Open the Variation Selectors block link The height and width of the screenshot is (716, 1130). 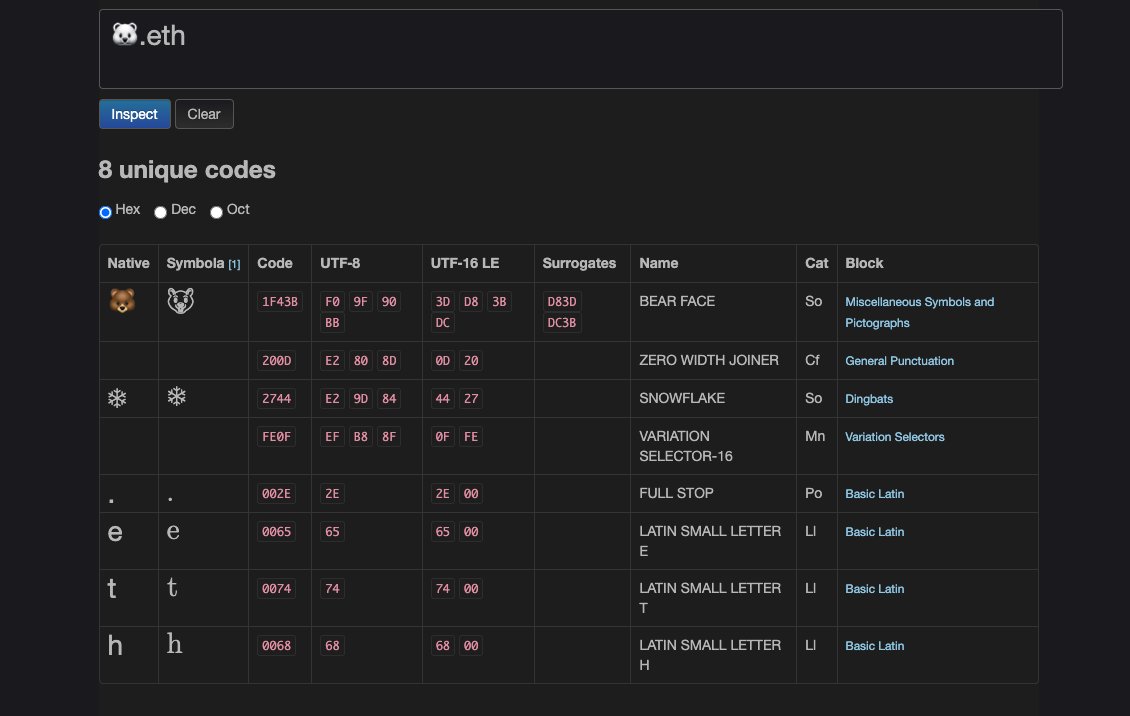(x=894, y=437)
